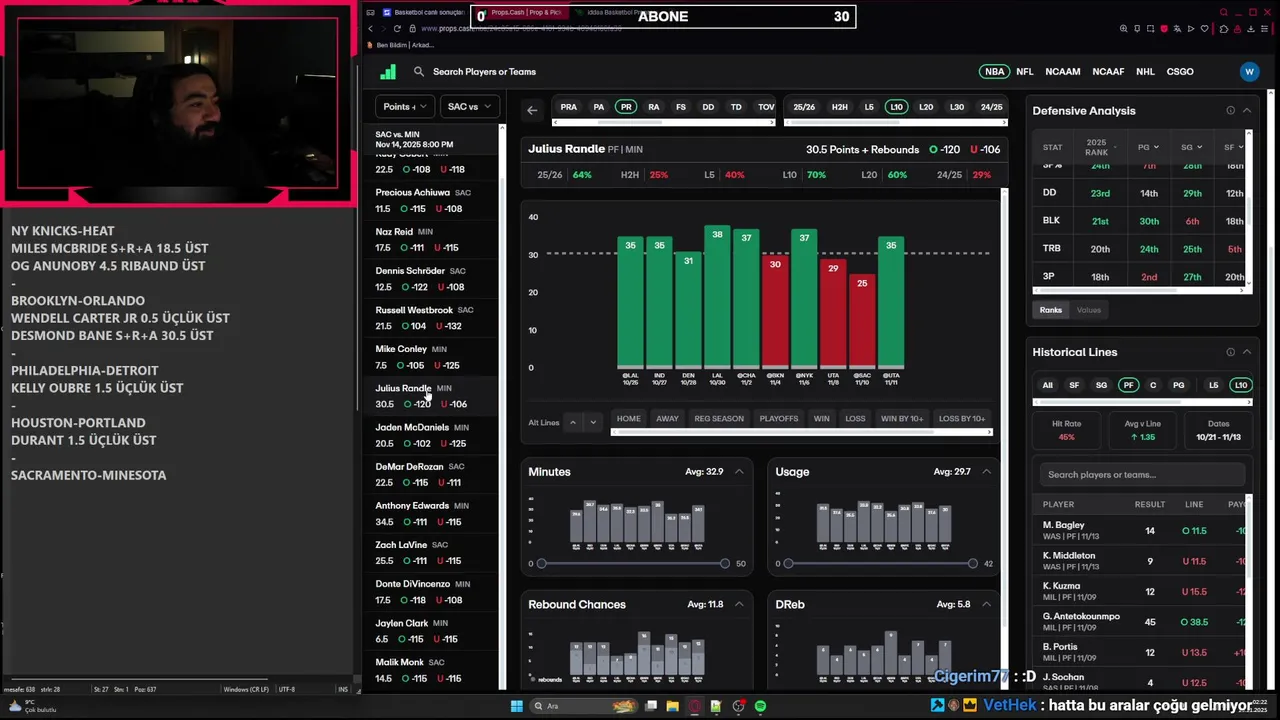
Task: Open File Explorer folder in taskbar
Action: point(672,706)
